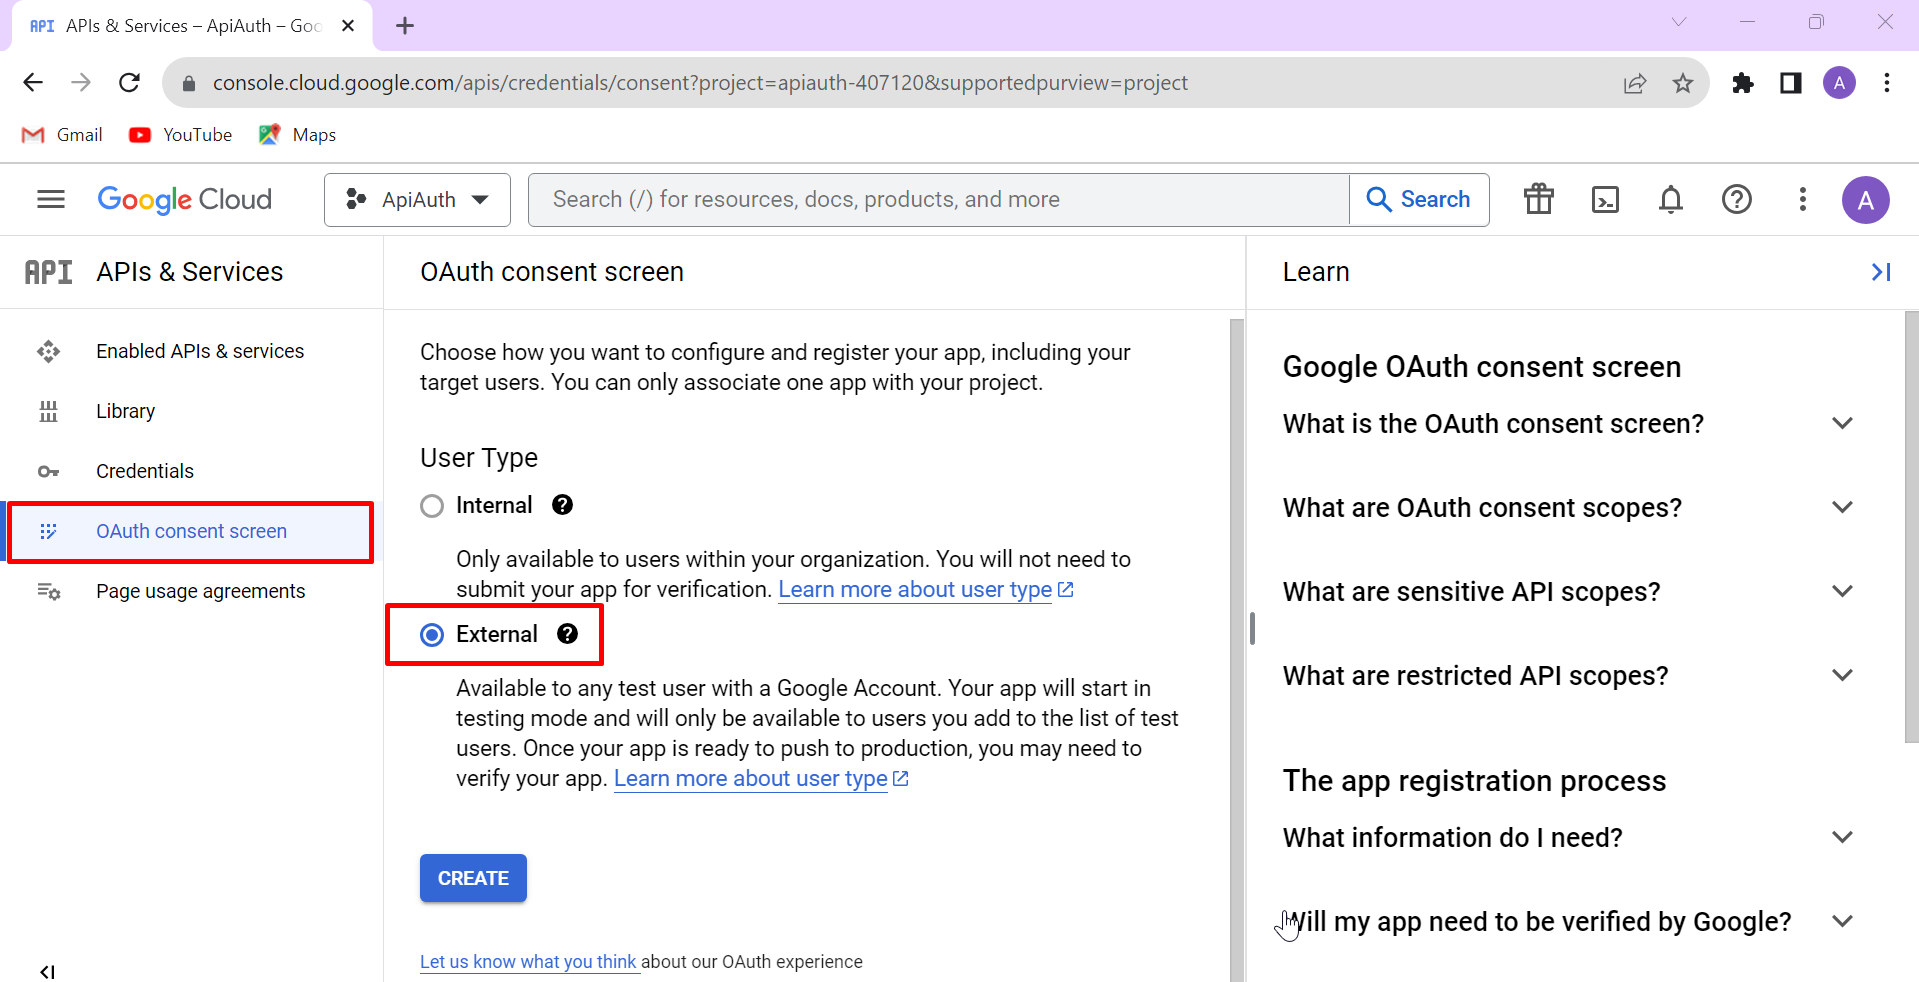1919x982 pixels.
Task: Expand 'Will my app need to be verified by Google?'
Action: coord(1843,921)
